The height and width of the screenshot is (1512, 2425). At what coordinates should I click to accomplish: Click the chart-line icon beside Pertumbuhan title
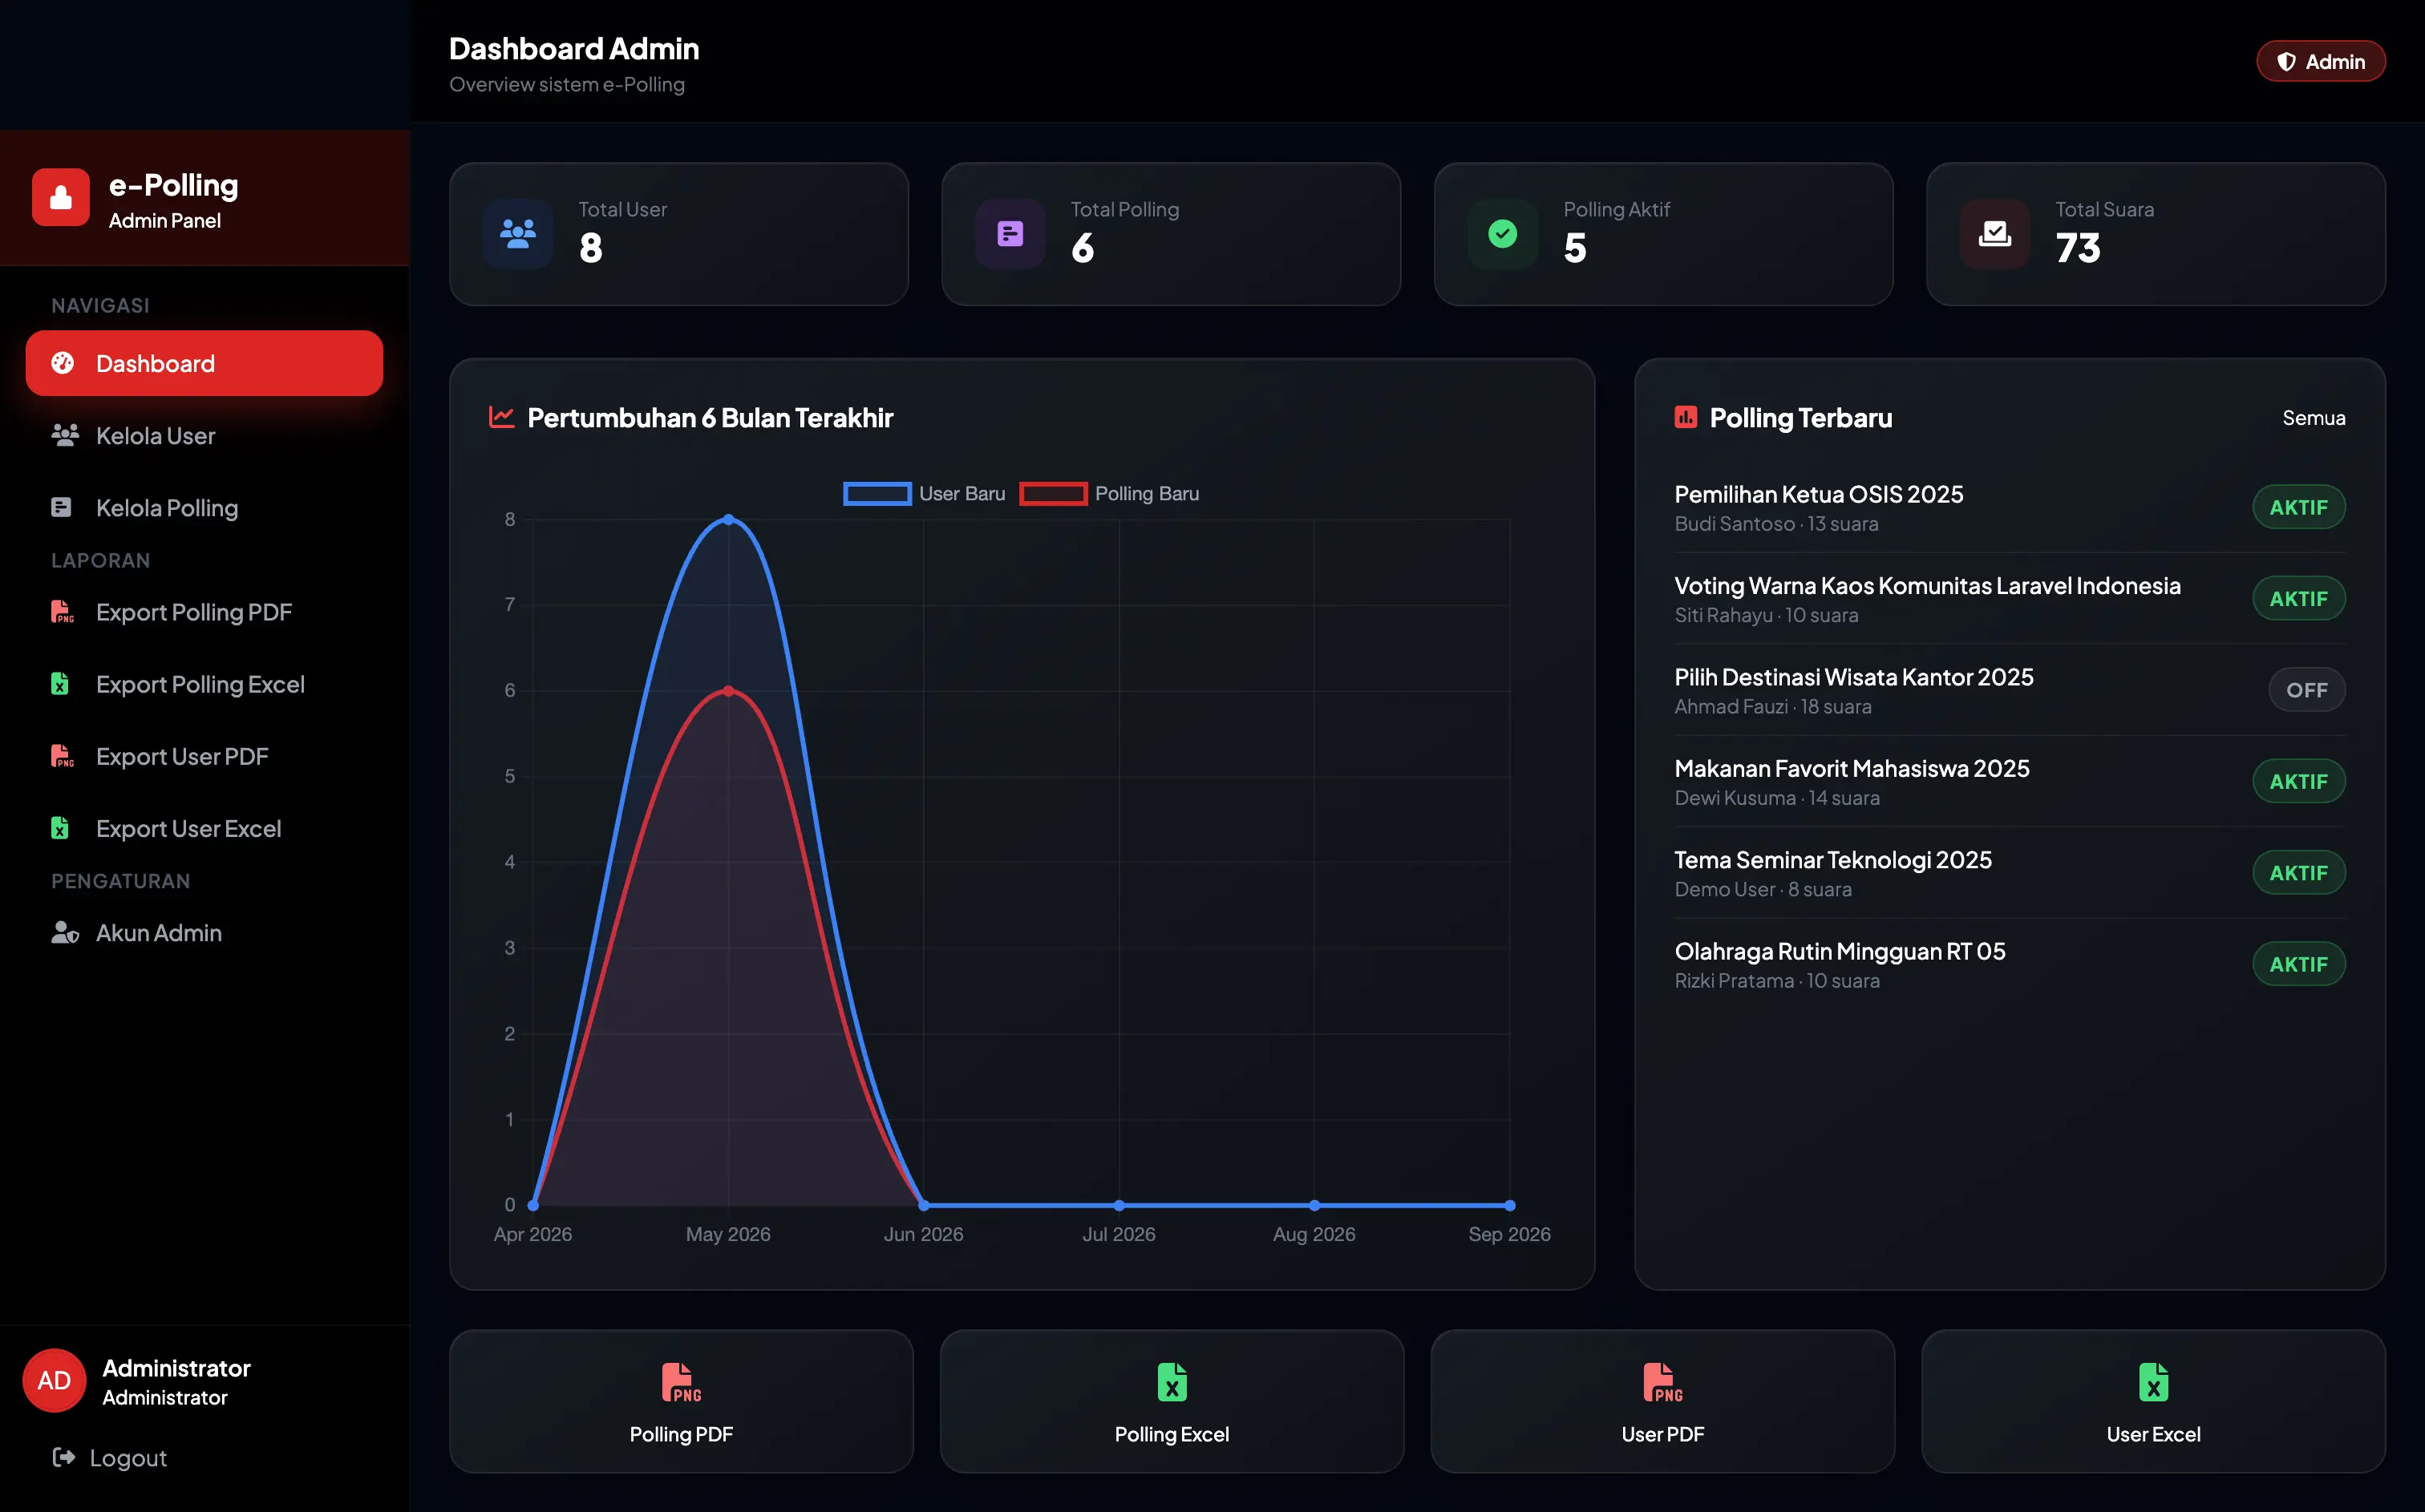501,417
